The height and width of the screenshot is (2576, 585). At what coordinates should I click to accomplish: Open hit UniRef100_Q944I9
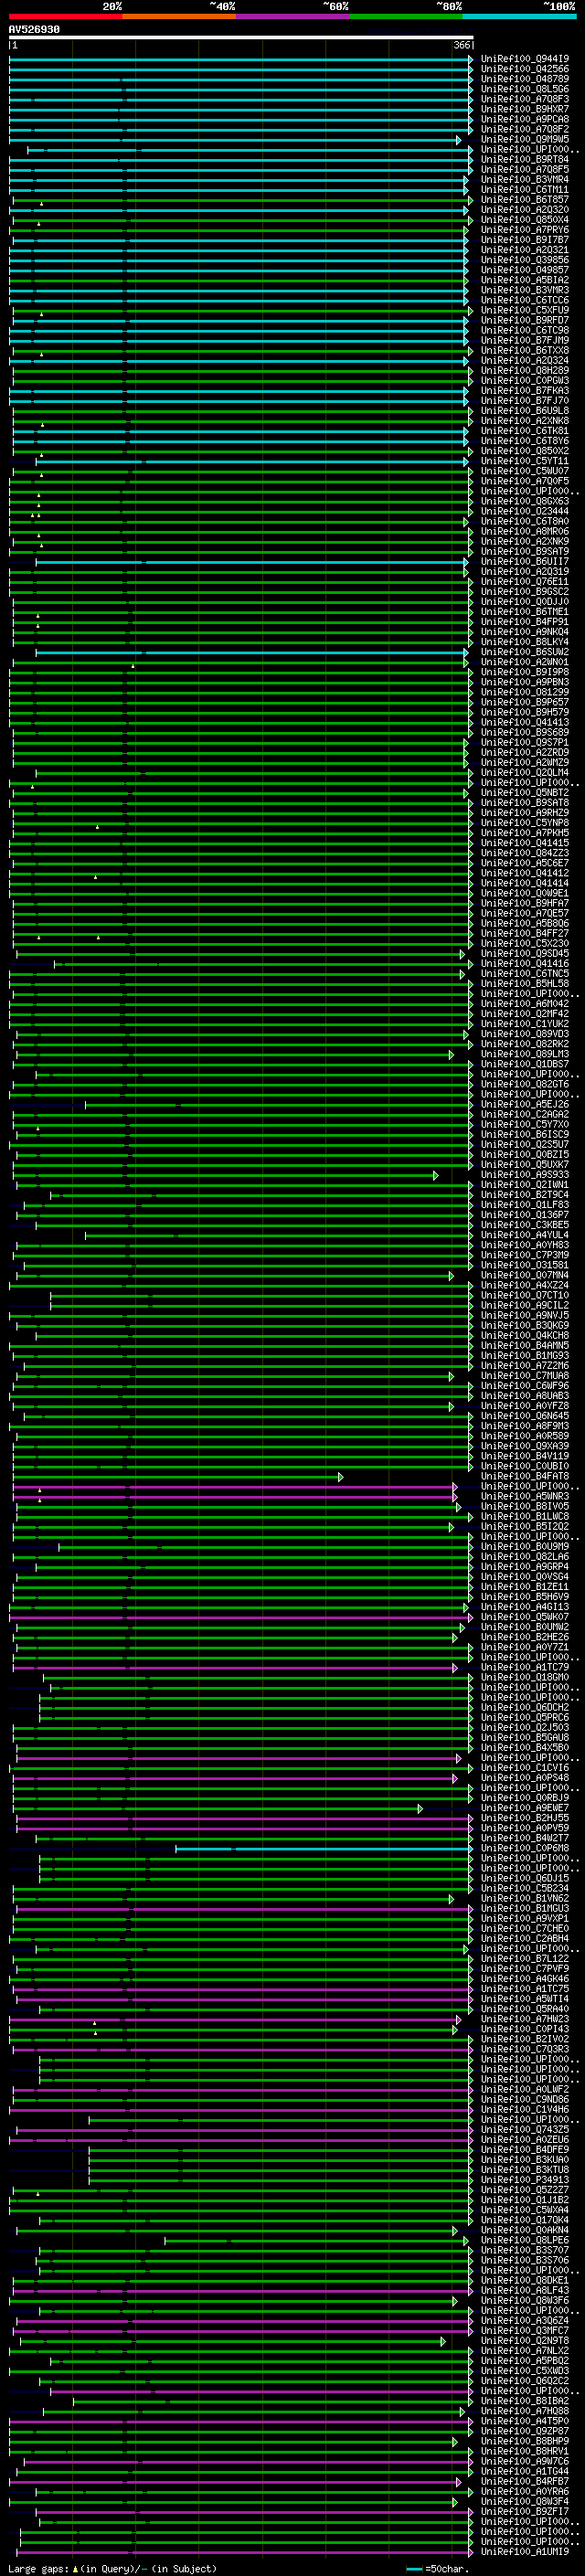[525, 59]
